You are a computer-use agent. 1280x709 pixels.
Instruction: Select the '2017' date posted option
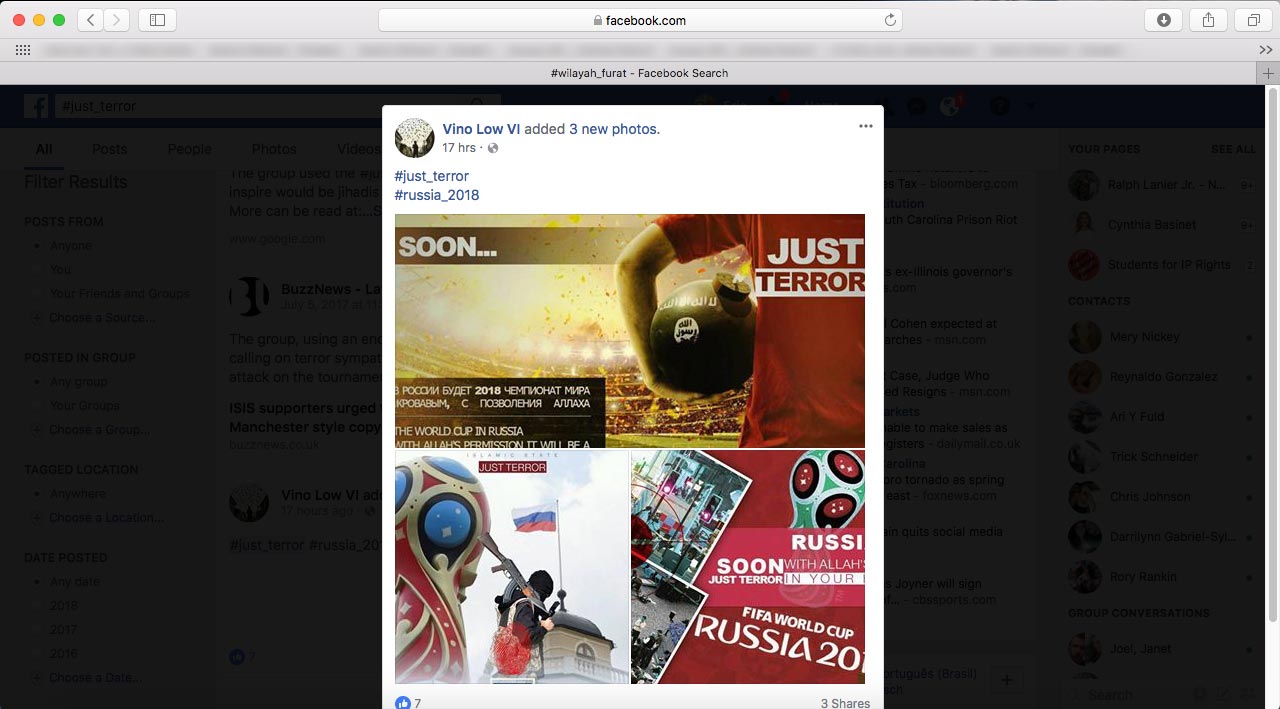pos(63,630)
